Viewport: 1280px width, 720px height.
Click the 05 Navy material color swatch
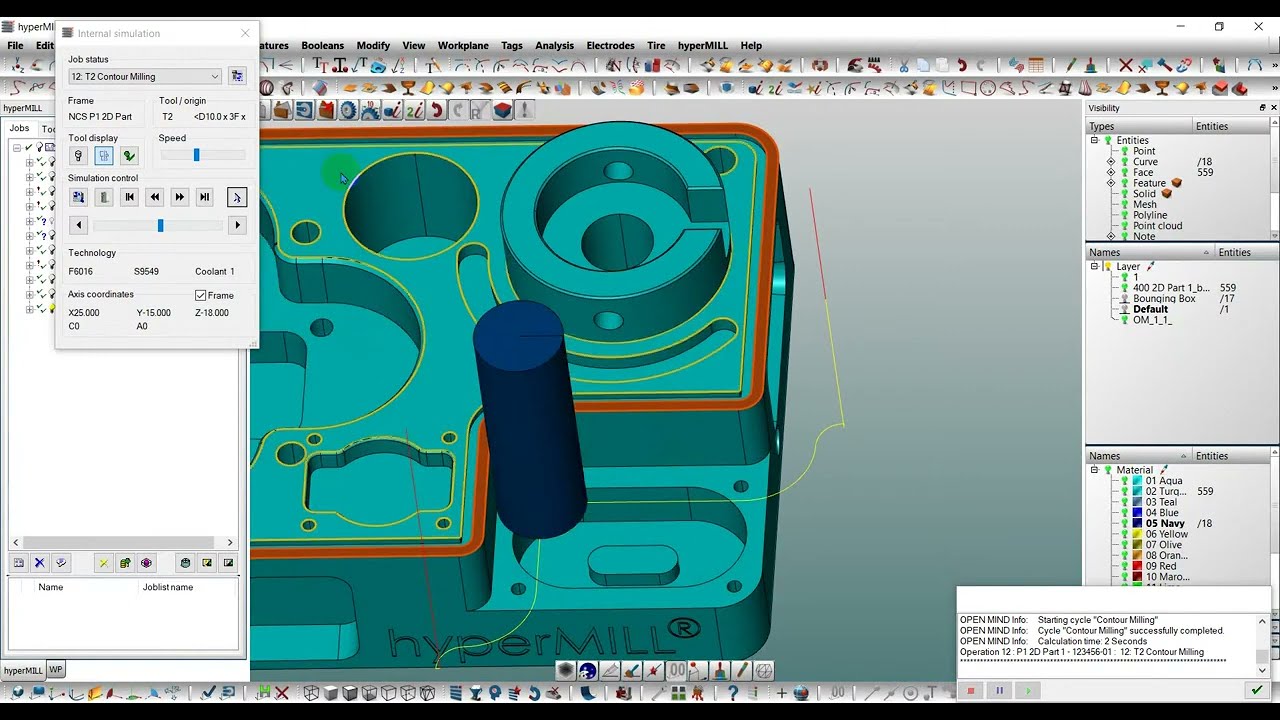(x=1138, y=524)
